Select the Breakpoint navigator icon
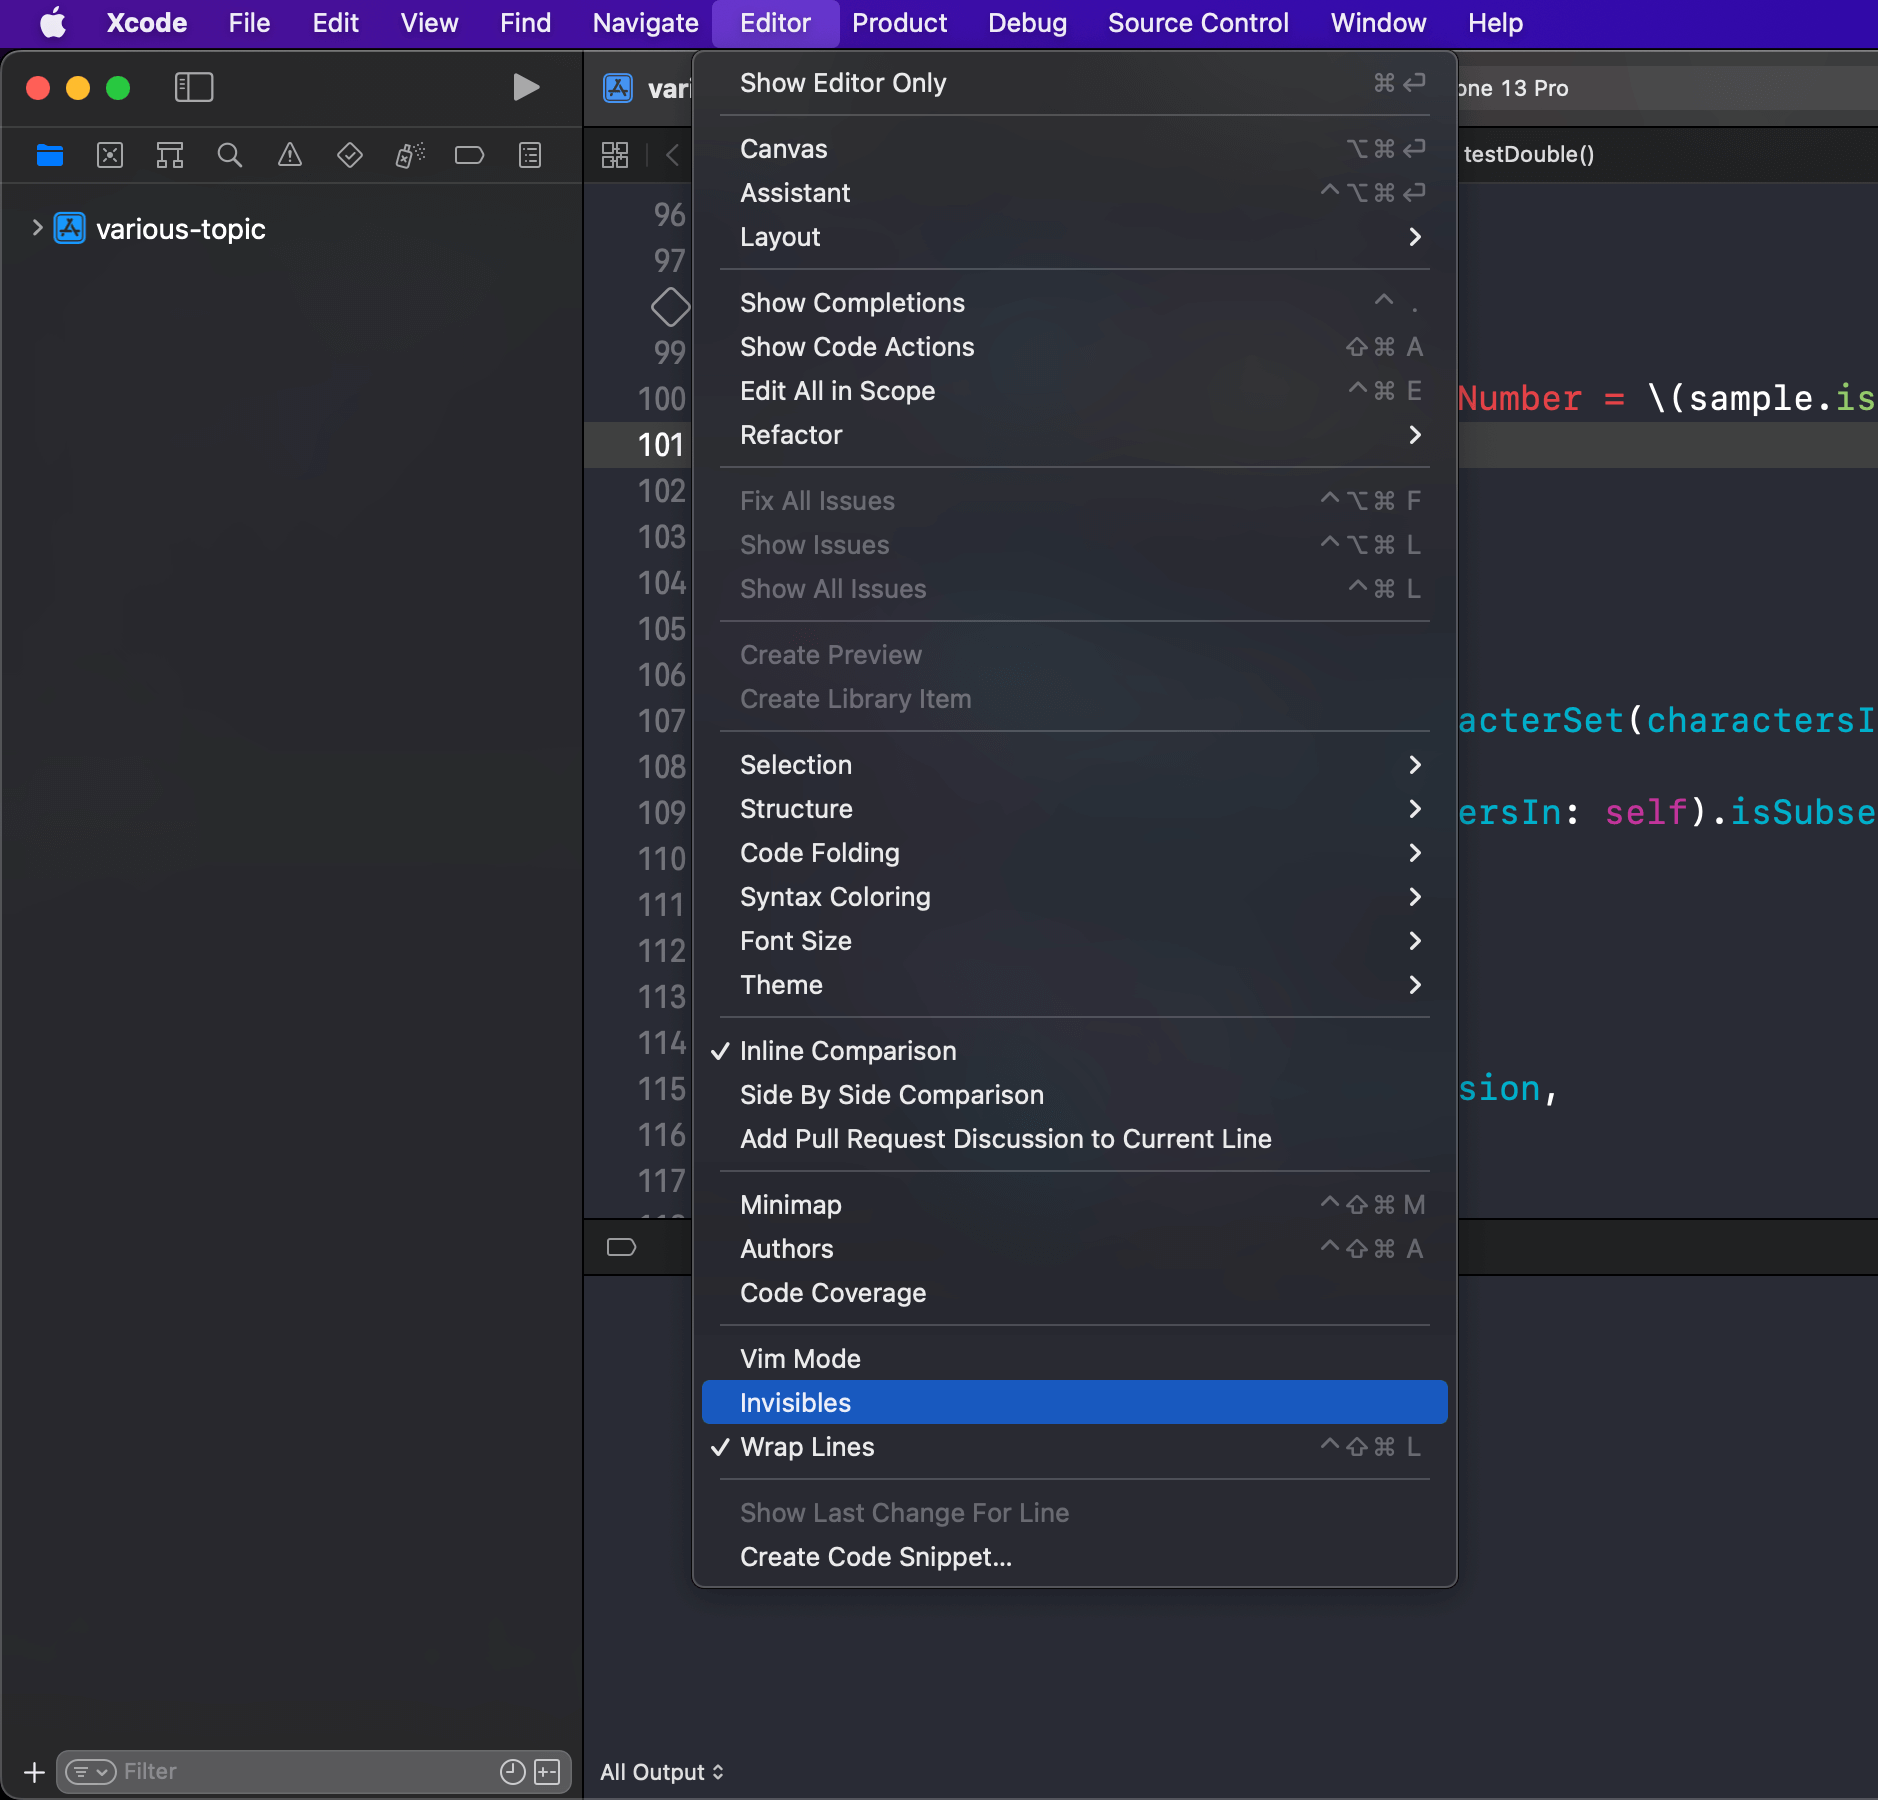Screen dimensions: 1878x1800 tap(469, 155)
